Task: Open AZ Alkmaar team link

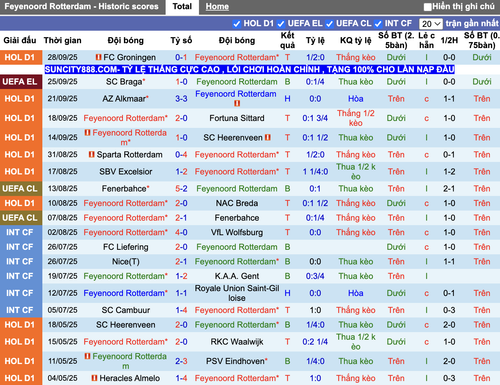Action: [x=124, y=99]
